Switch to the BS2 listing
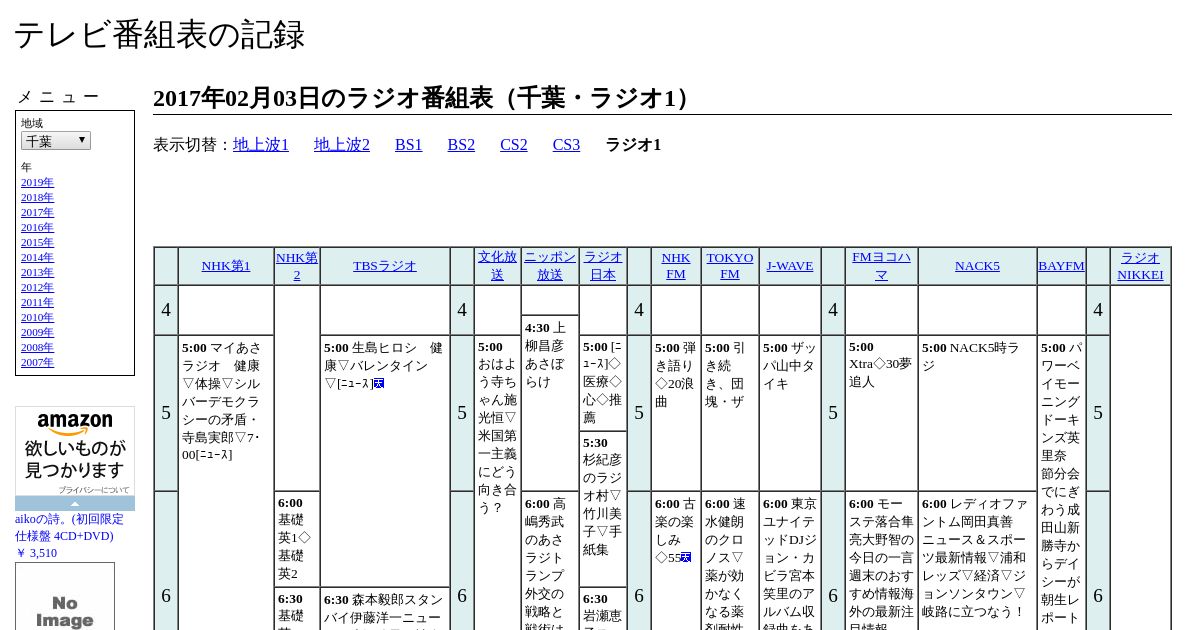 [x=461, y=145]
